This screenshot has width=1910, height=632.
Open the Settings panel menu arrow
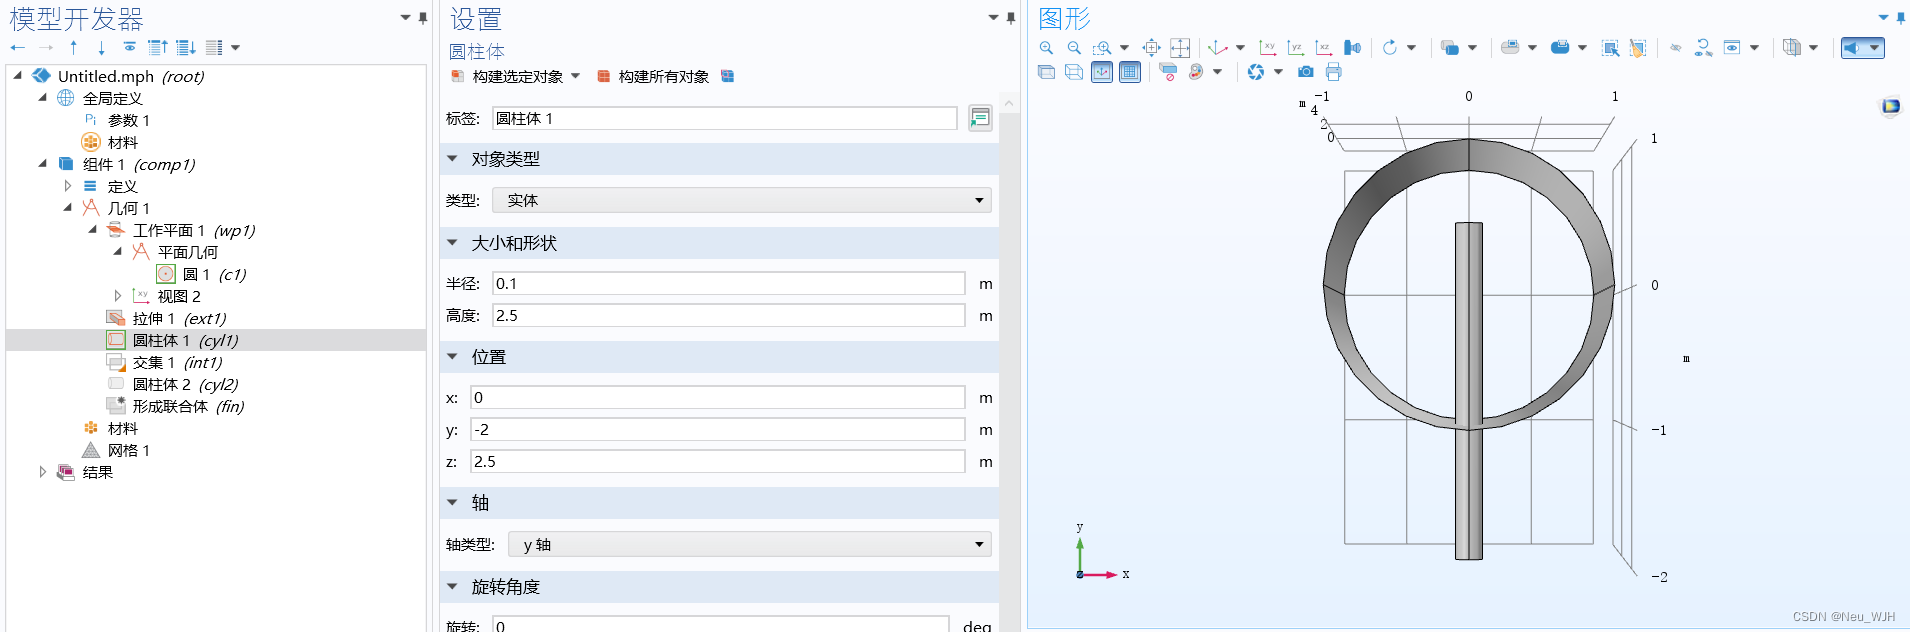[x=993, y=17]
